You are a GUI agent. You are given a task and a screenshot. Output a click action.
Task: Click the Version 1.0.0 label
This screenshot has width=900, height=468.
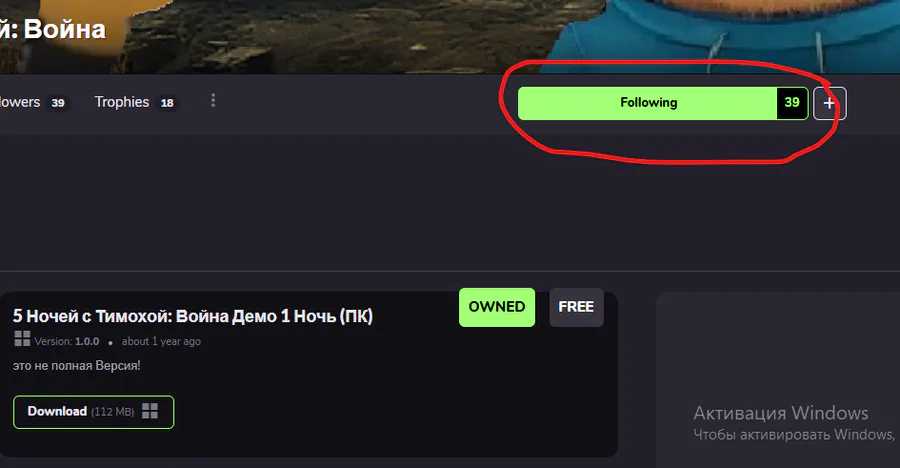tap(67, 341)
